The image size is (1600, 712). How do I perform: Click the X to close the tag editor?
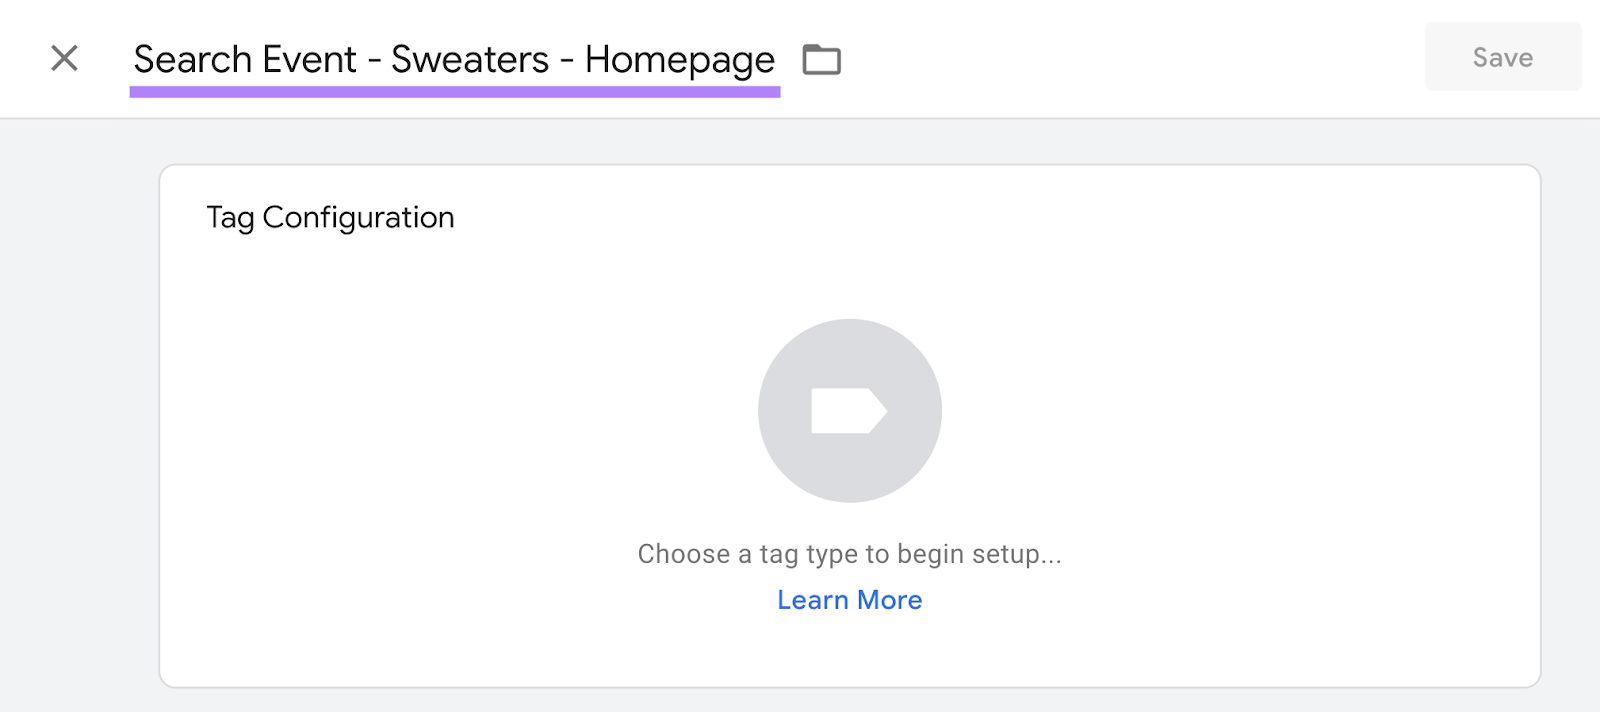(x=64, y=57)
